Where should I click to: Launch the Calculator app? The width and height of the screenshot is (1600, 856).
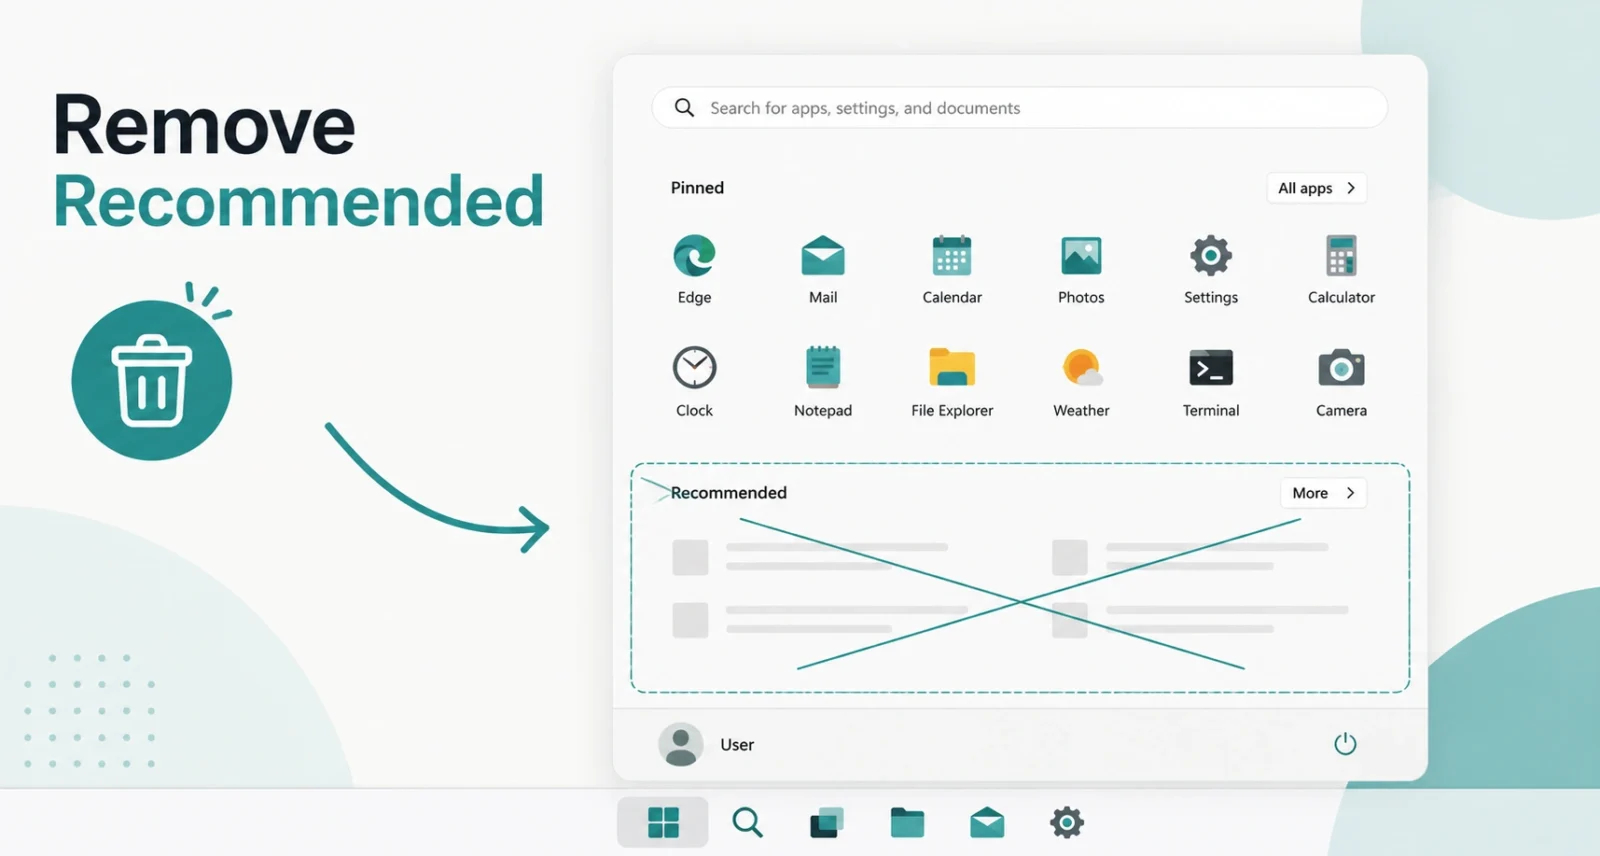1341,256
